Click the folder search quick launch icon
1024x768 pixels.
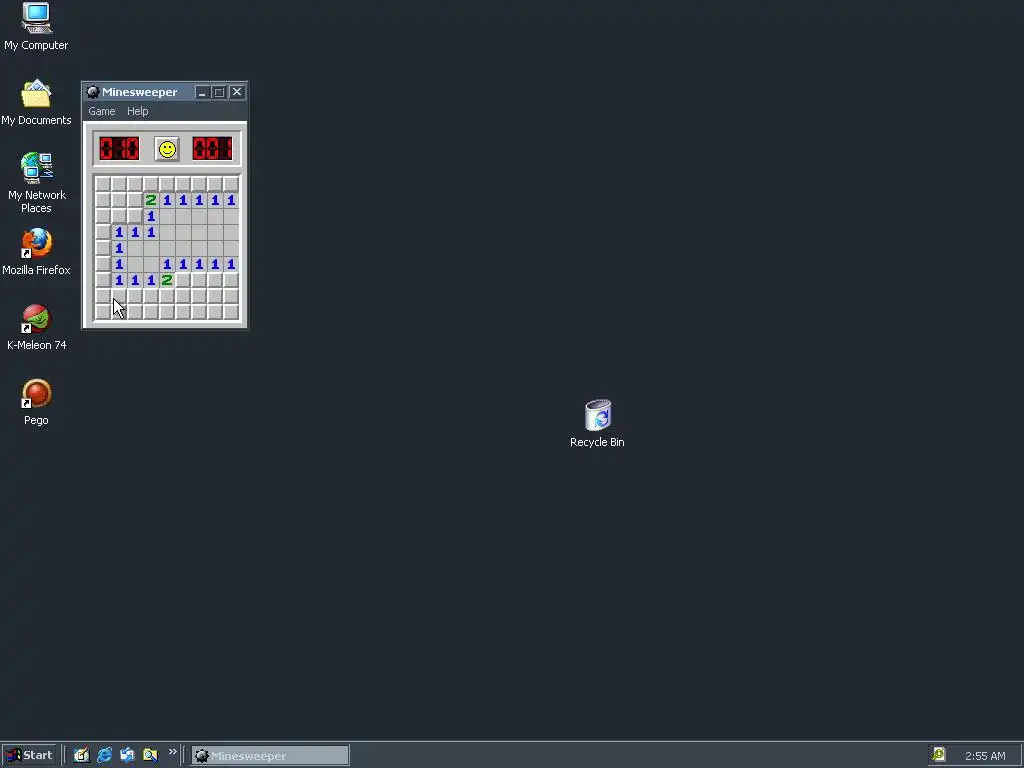pyautogui.click(x=150, y=755)
